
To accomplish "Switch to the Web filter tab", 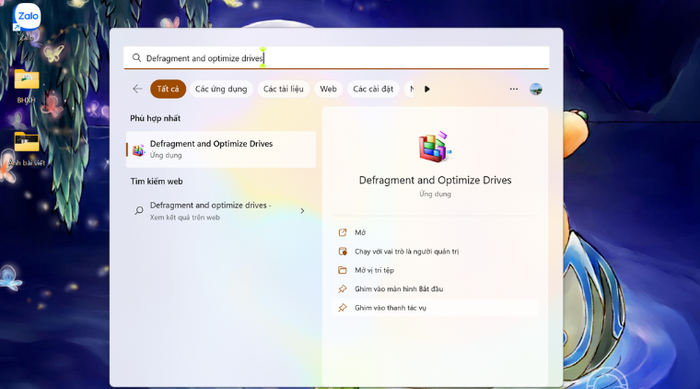I will (x=328, y=89).
